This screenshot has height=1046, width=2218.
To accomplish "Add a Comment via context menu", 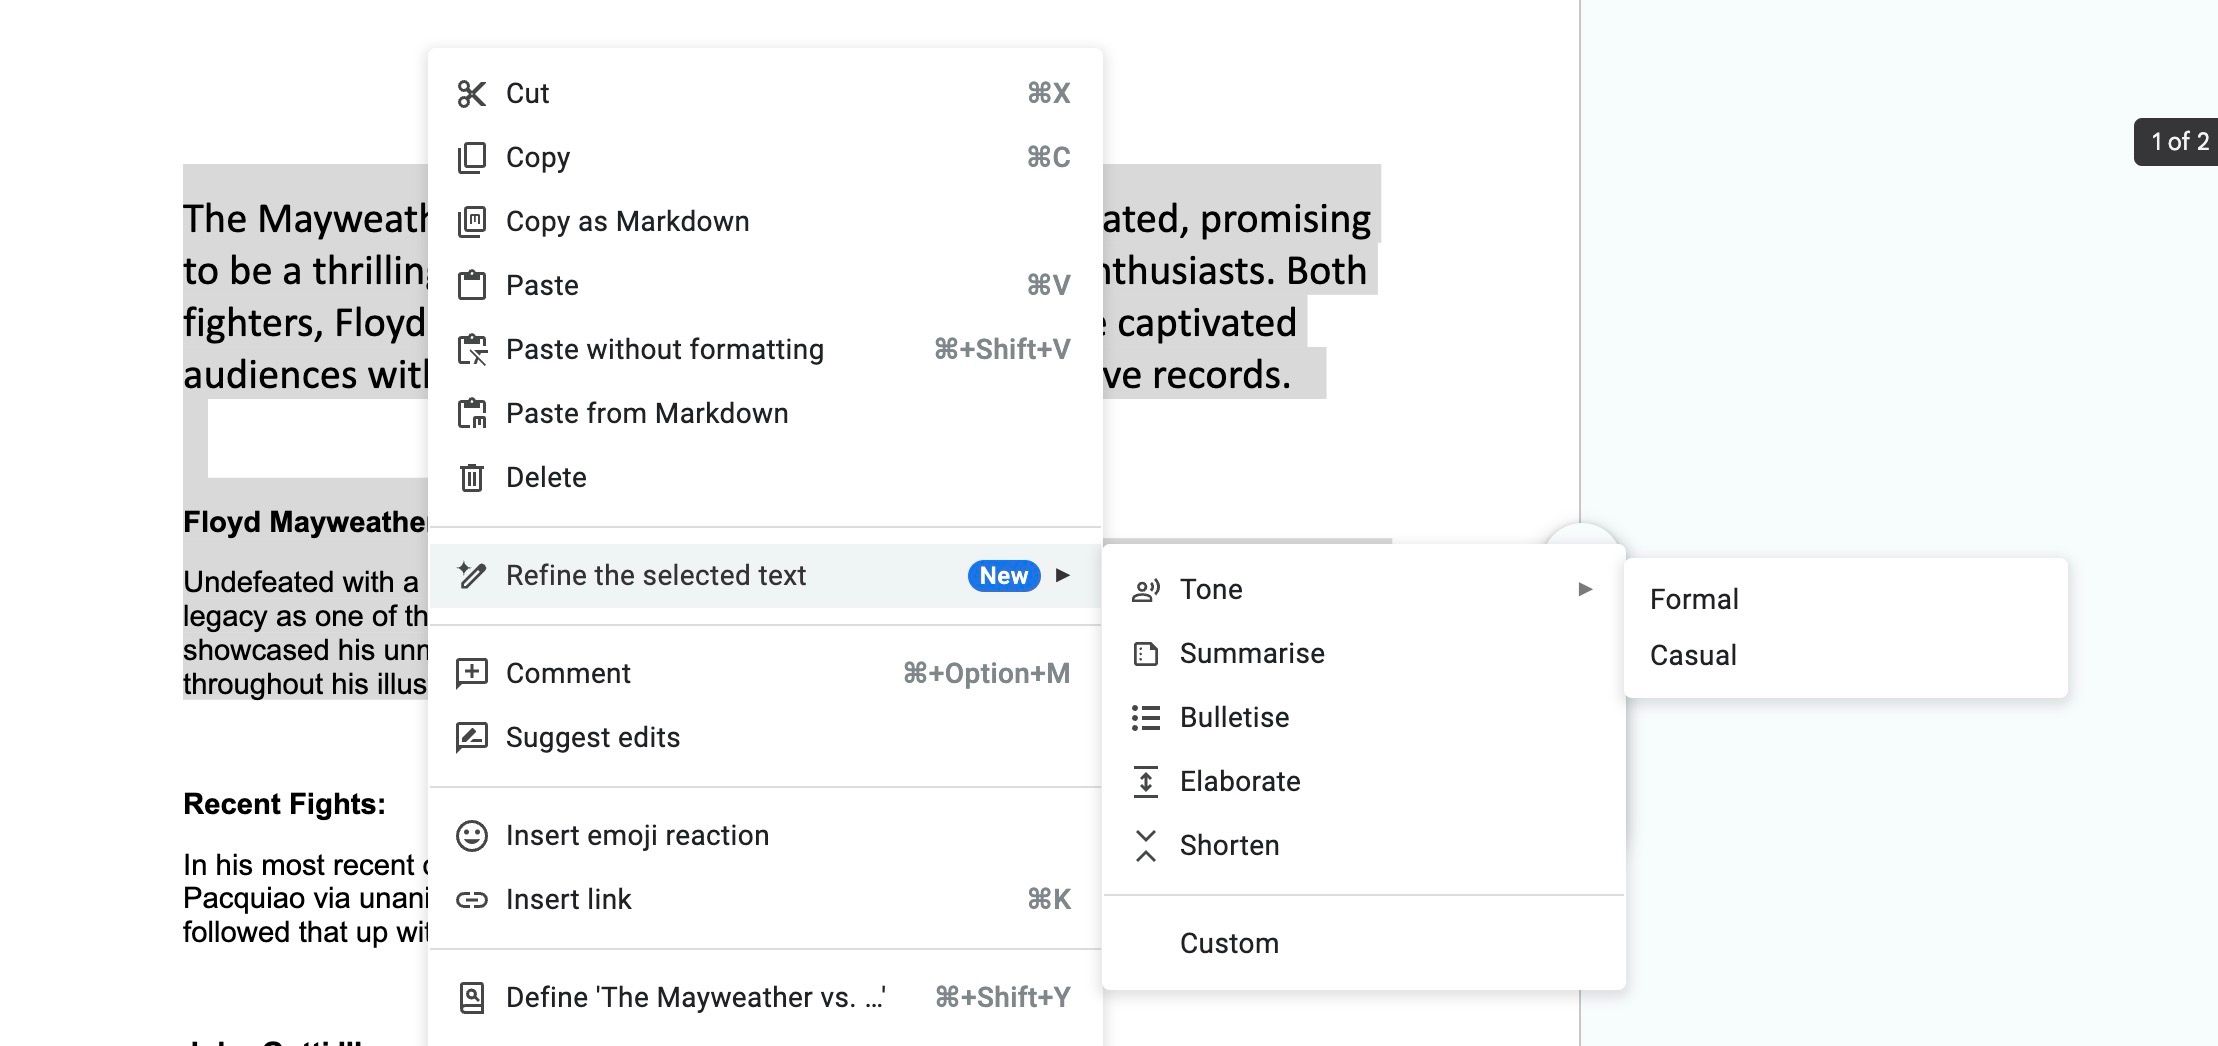I will click(765, 673).
